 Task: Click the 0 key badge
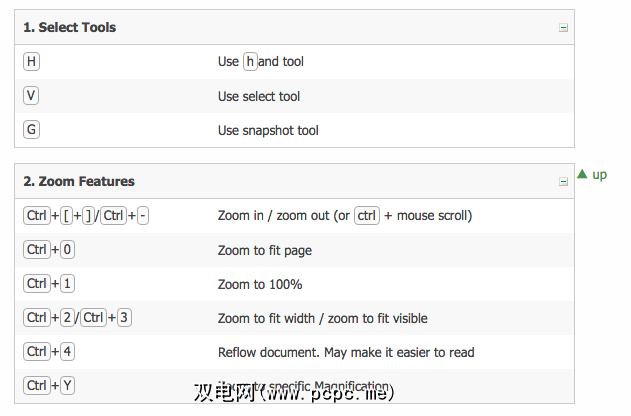tap(68, 250)
